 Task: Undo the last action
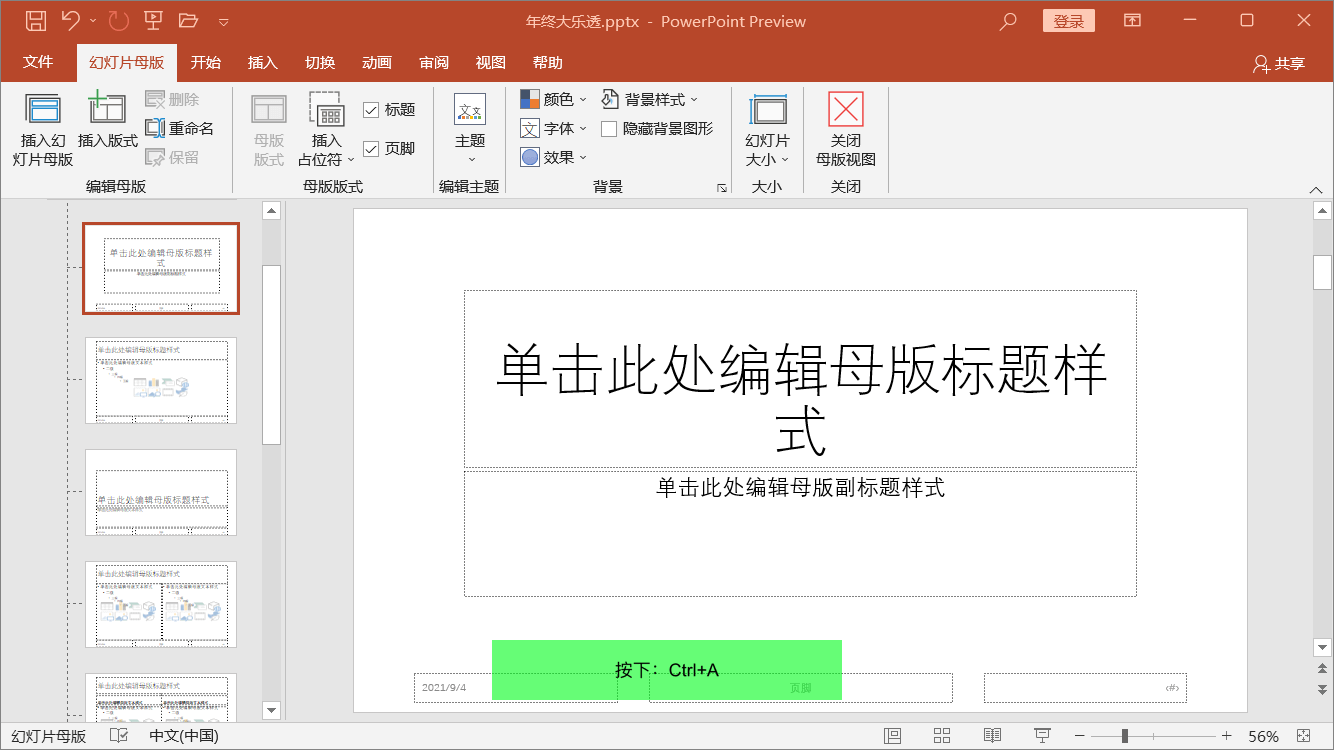(x=70, y=20)
